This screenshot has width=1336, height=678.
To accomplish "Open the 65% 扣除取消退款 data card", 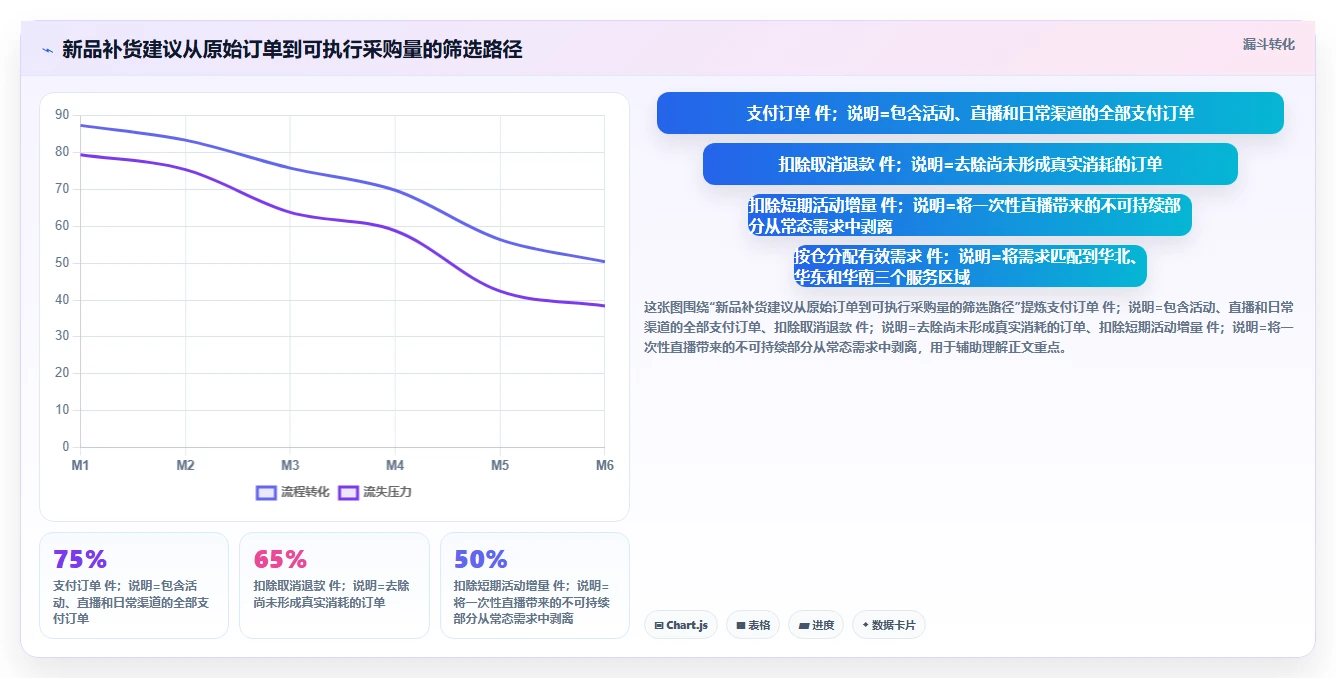I will tap(334, 585).
